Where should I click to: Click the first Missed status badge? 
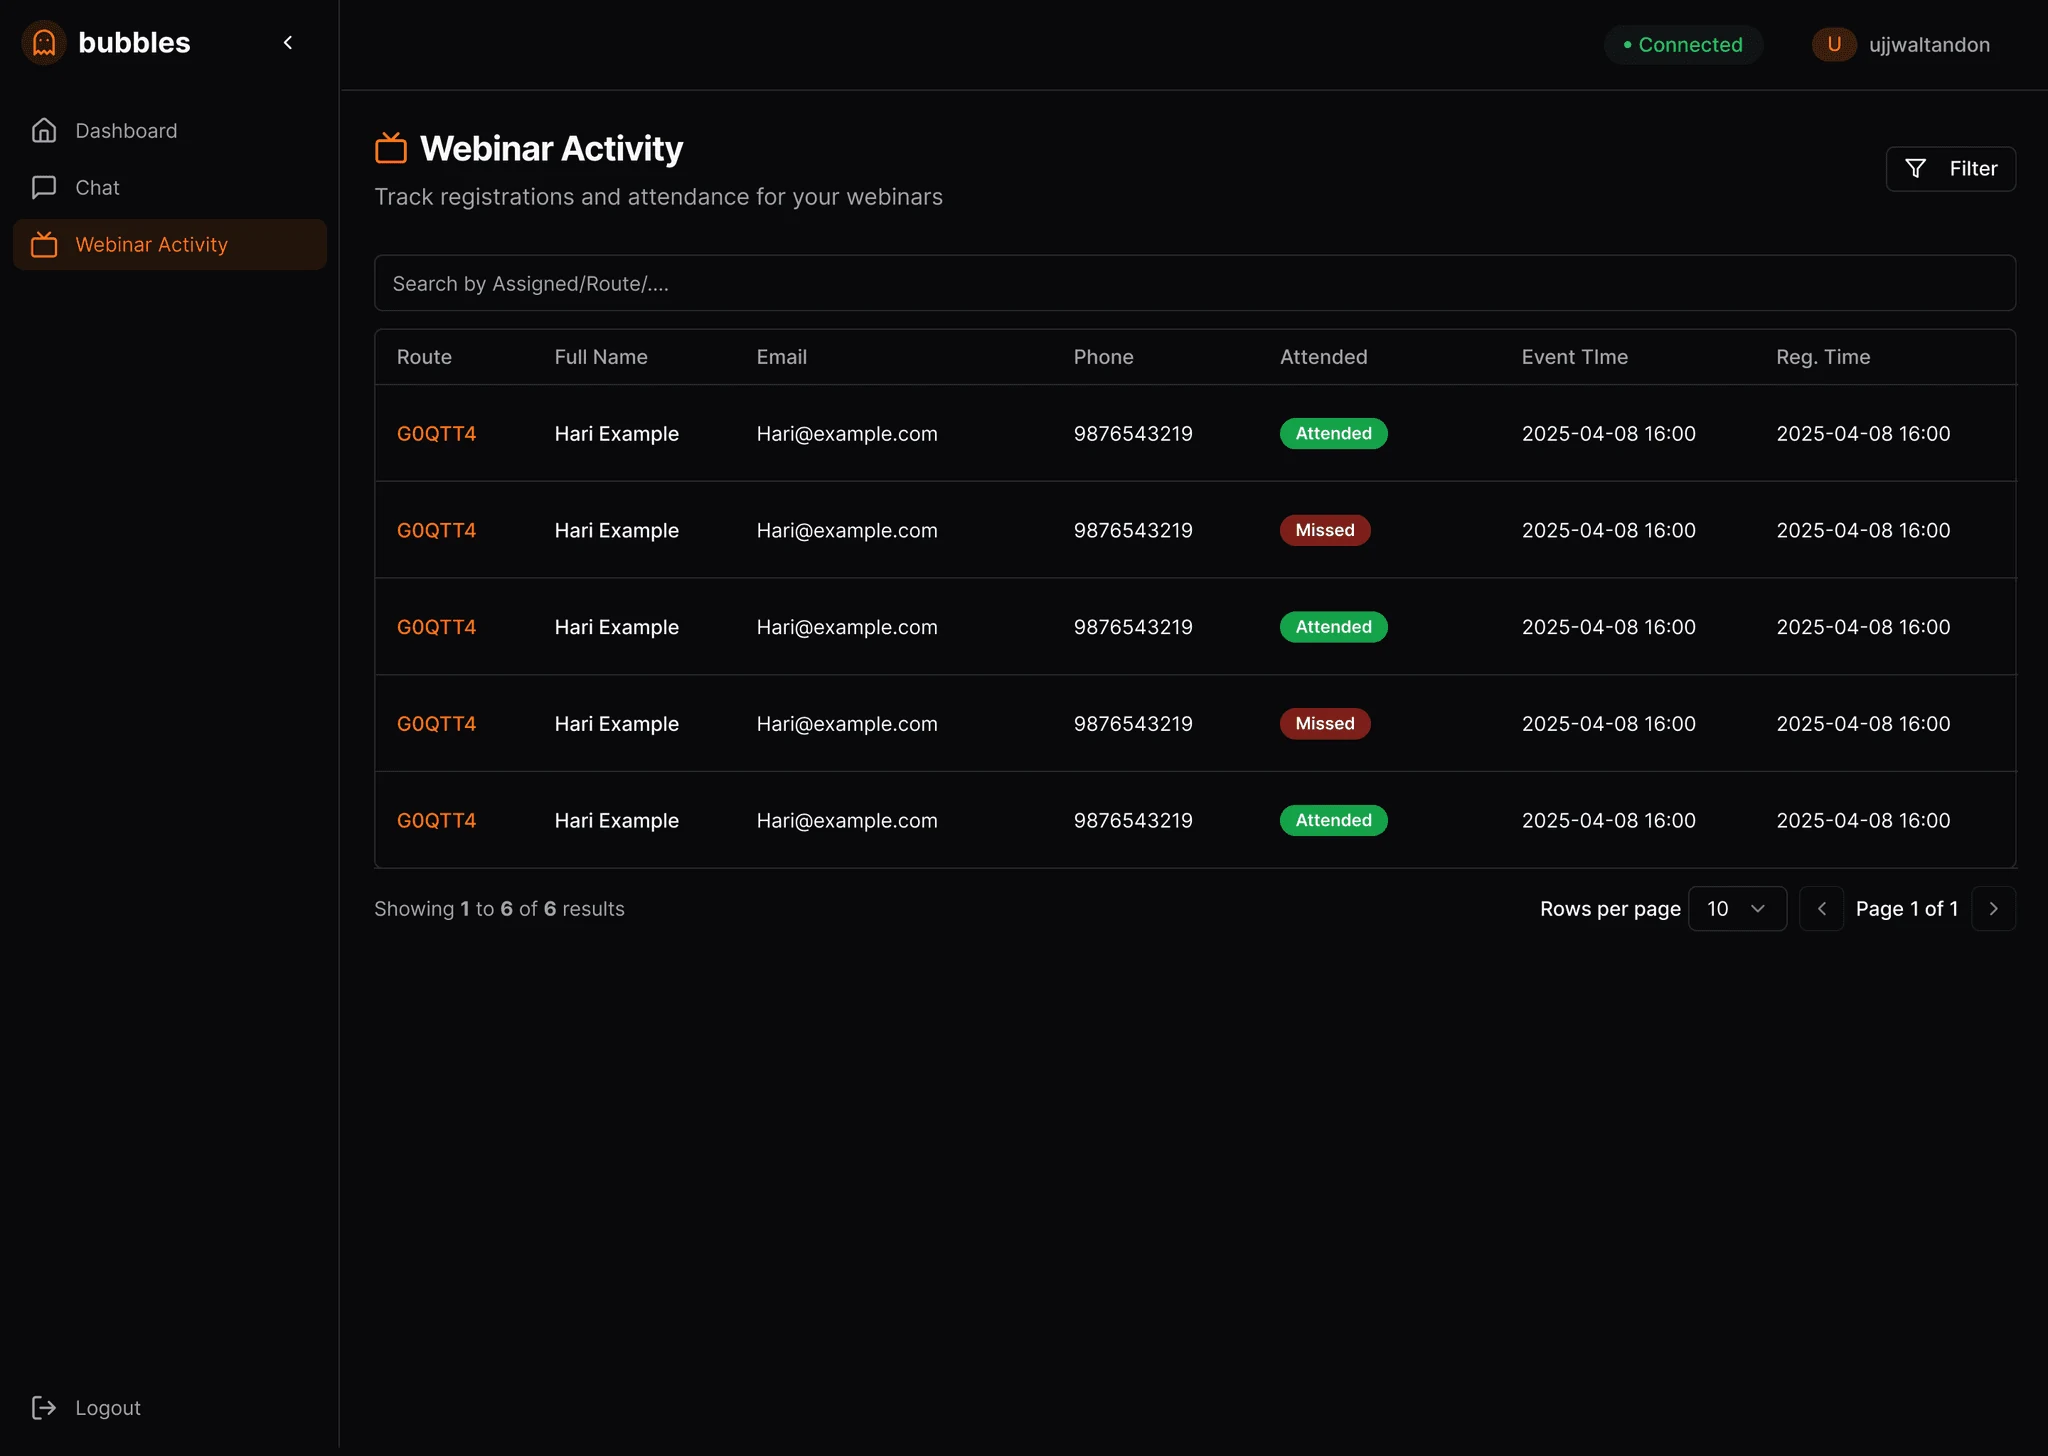[1325, 530]
